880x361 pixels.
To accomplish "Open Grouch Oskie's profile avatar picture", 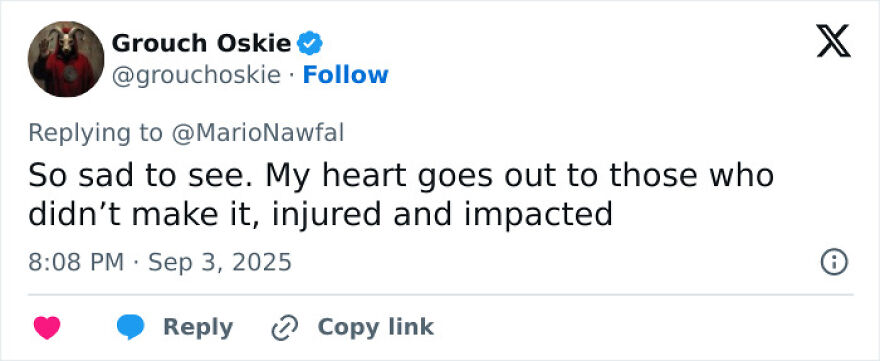I will coord(66,59).
